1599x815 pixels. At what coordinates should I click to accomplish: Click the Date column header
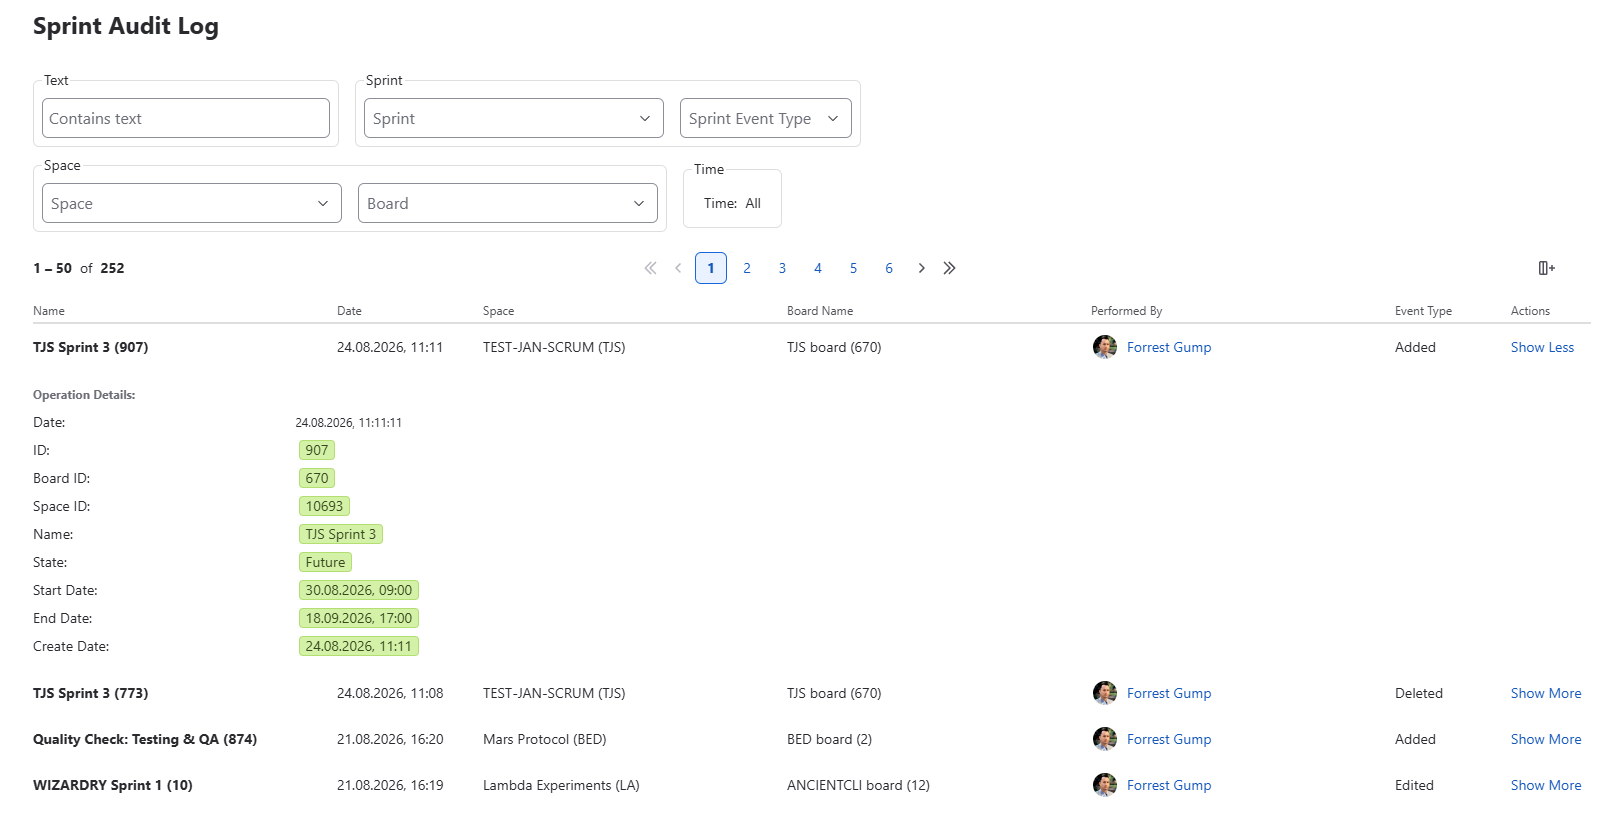pyautogui.click(x=349, y=311)
